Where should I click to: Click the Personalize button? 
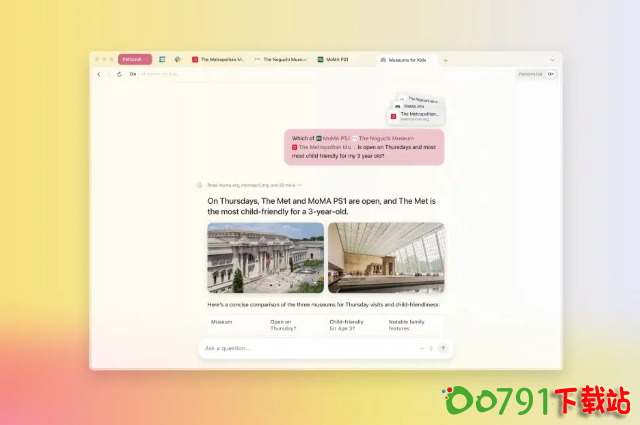point(530,74)
